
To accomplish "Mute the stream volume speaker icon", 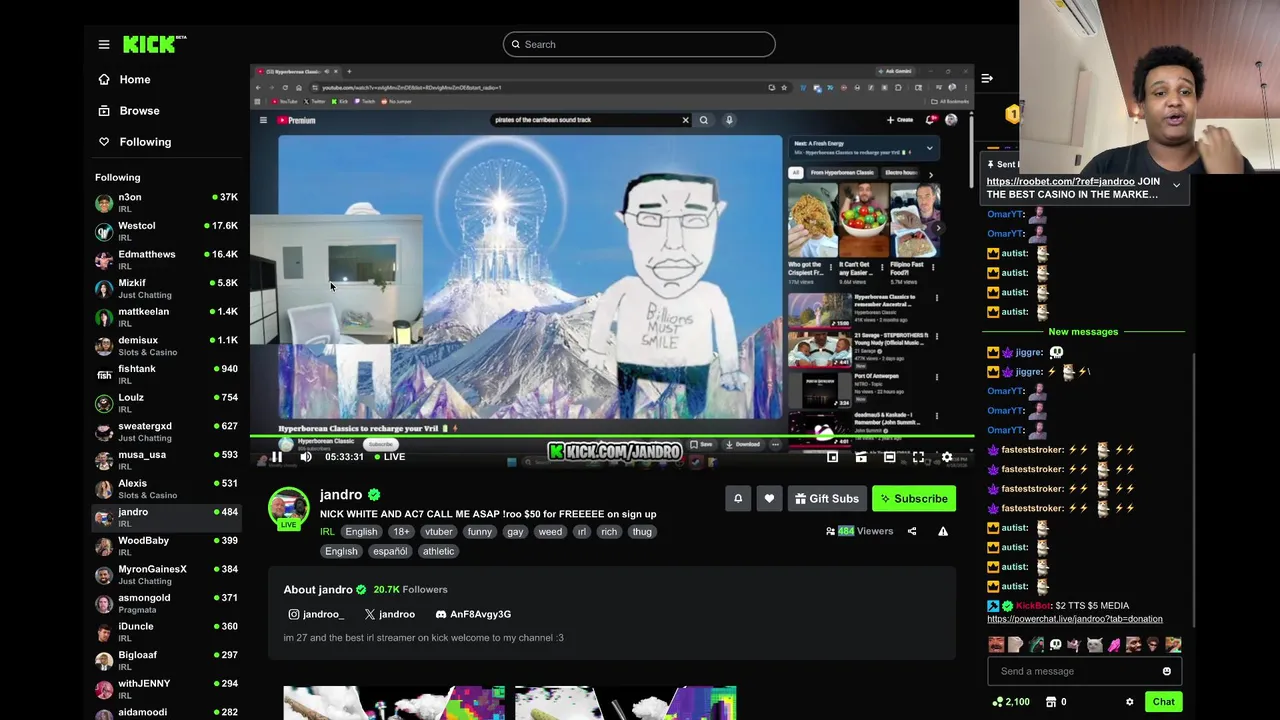I will pos(306,457).
